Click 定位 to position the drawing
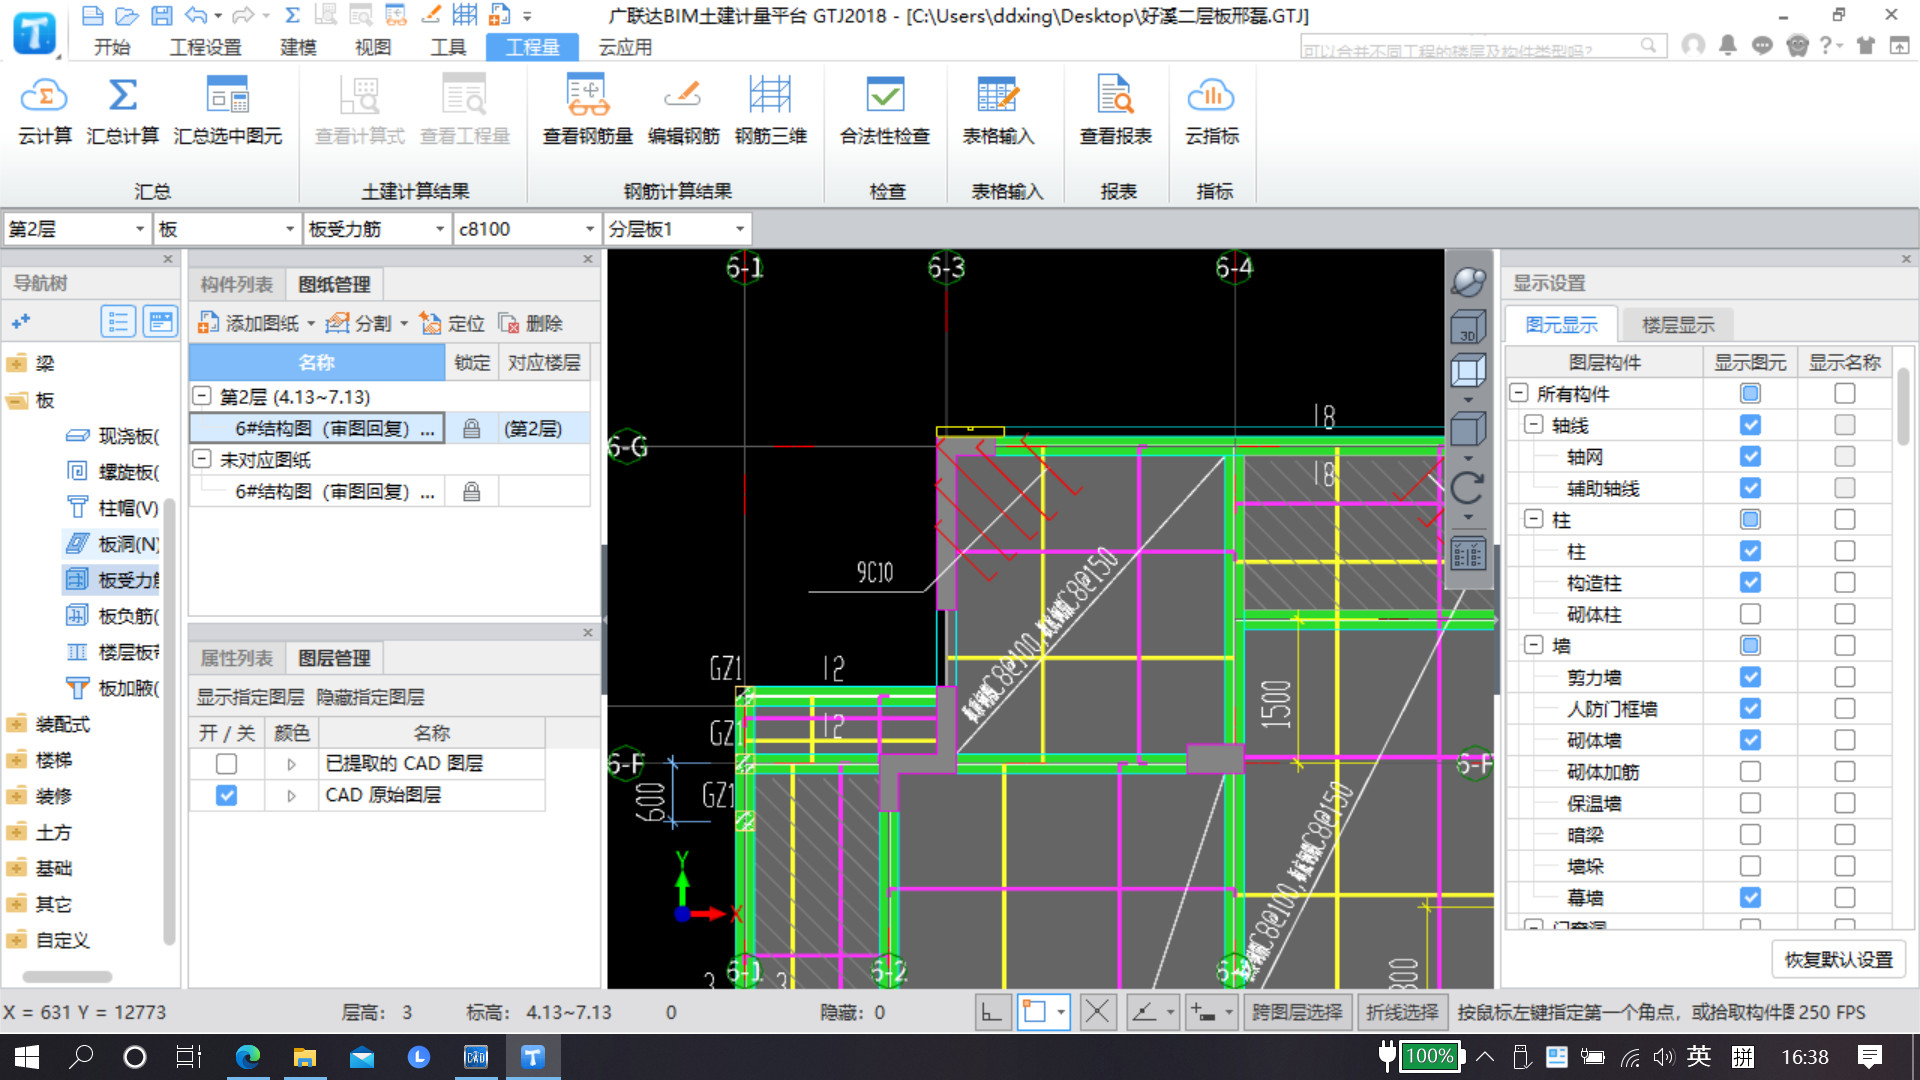Screen dimensions: 1920x1080 452,323
